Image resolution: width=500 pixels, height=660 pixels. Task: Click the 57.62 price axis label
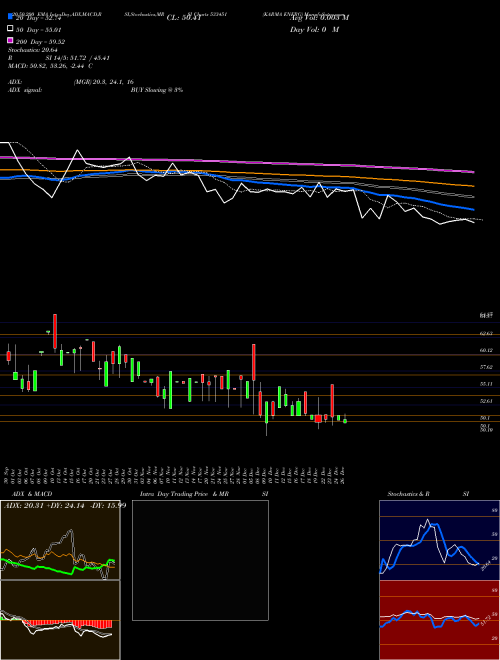[x=486, y=367]
